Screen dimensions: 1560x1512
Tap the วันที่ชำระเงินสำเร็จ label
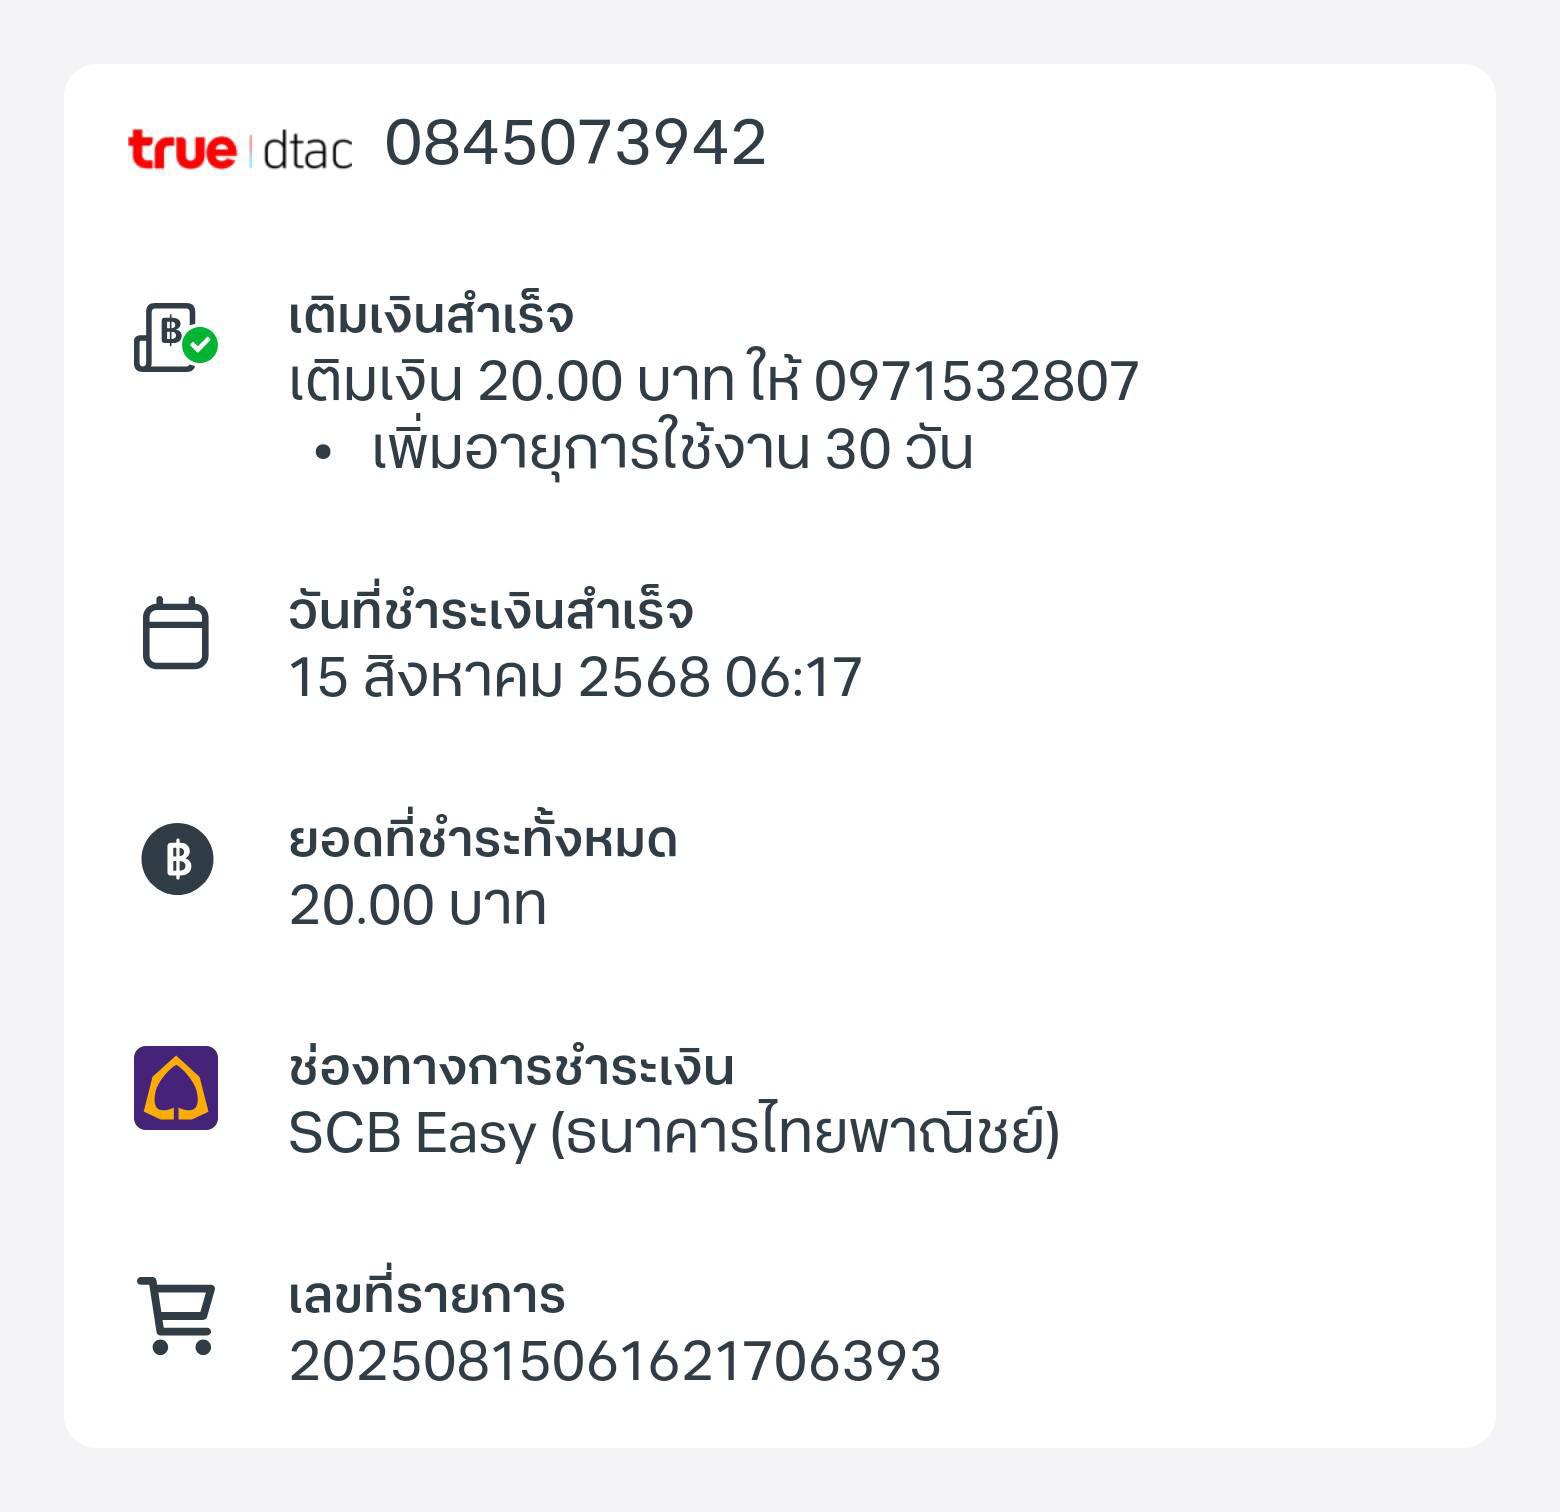(x=491, y=611)
